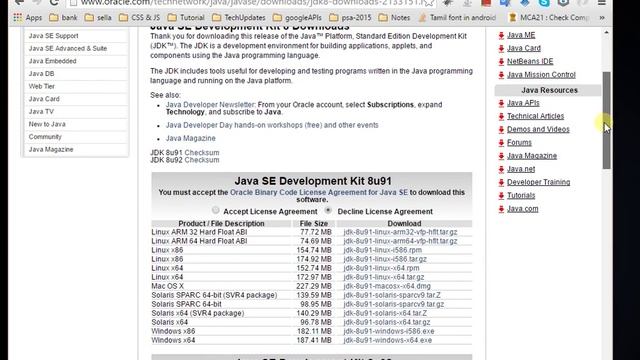Click the scrollbar up arrow
Screen dimensions: 640x360
click(x=607, y=32)
